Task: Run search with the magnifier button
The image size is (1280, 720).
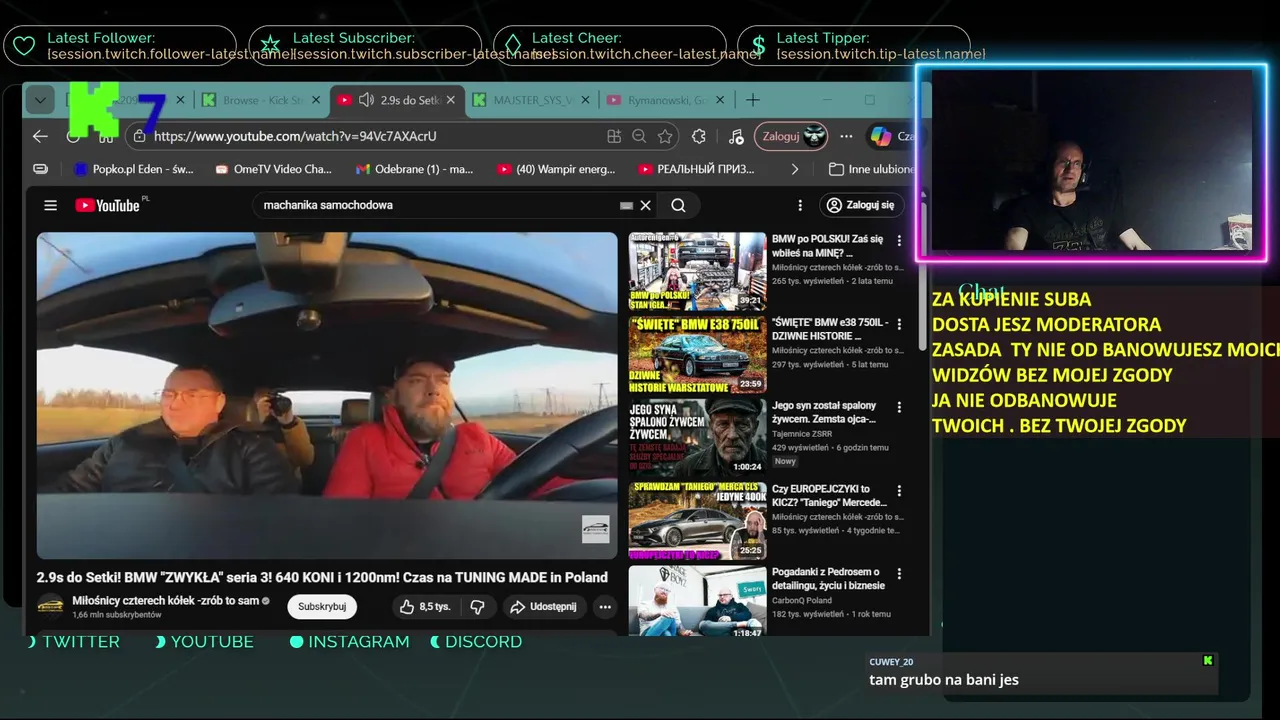Action: [x=678, y=205]
